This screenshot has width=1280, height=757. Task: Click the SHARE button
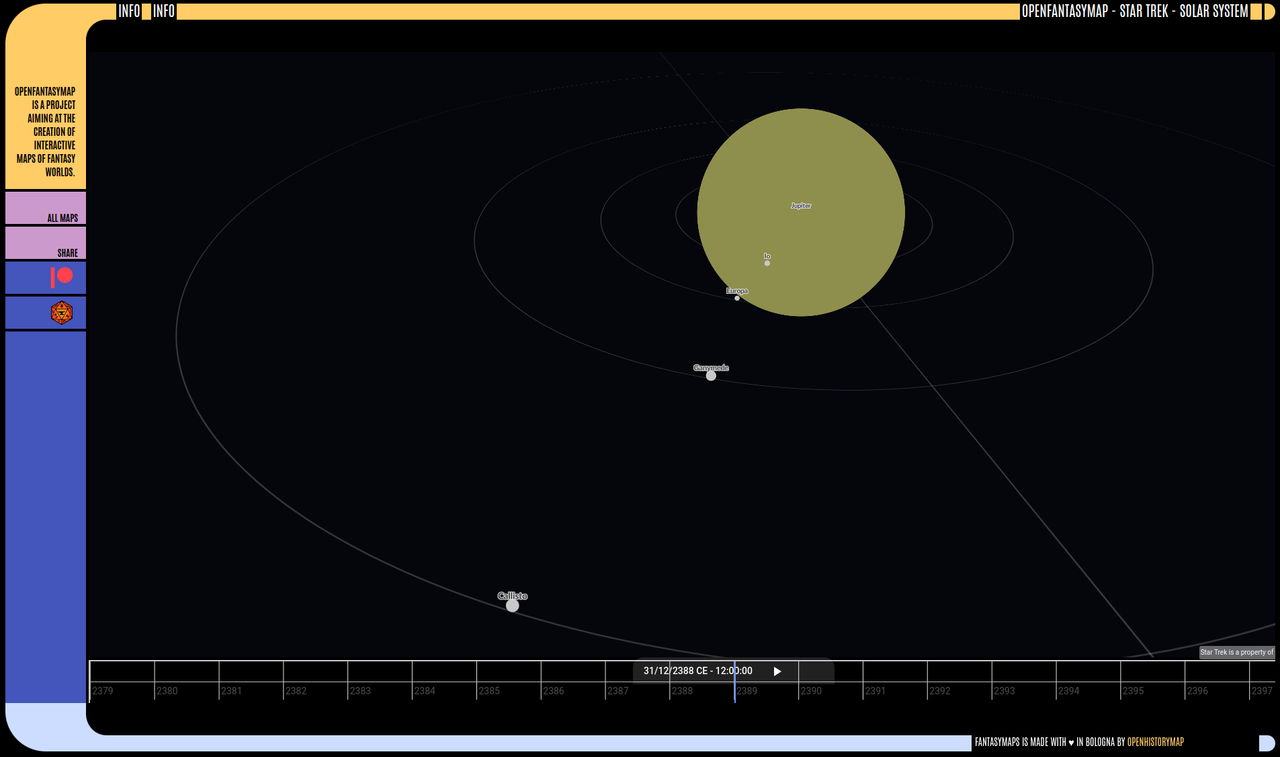pos(45,243)
